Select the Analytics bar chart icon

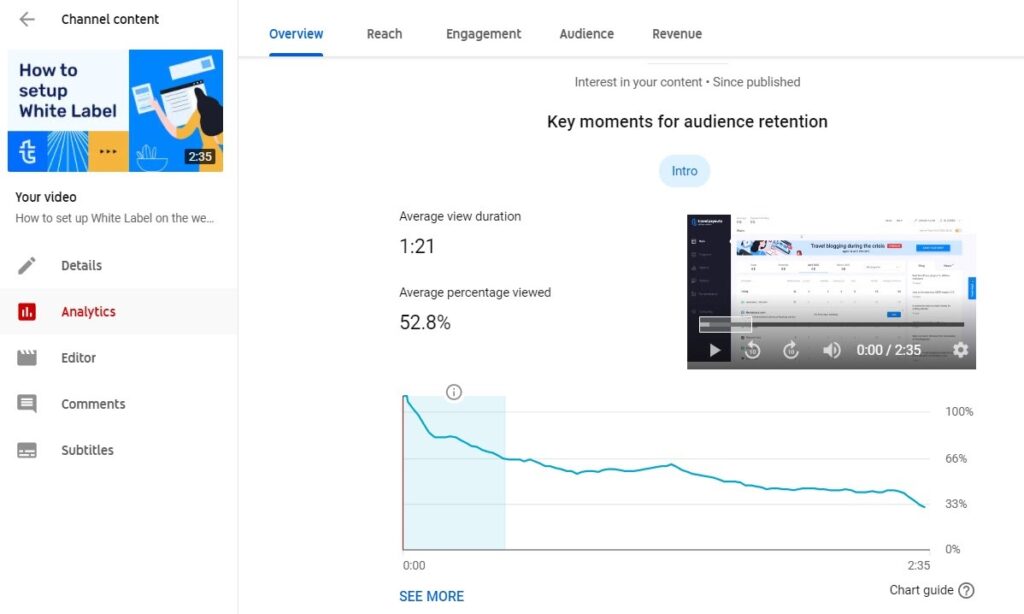click(x=27, y=312)
